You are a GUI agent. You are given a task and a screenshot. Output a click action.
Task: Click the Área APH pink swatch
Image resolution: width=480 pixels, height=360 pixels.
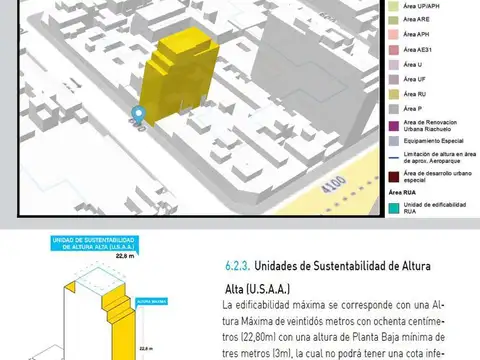[394, 34]
